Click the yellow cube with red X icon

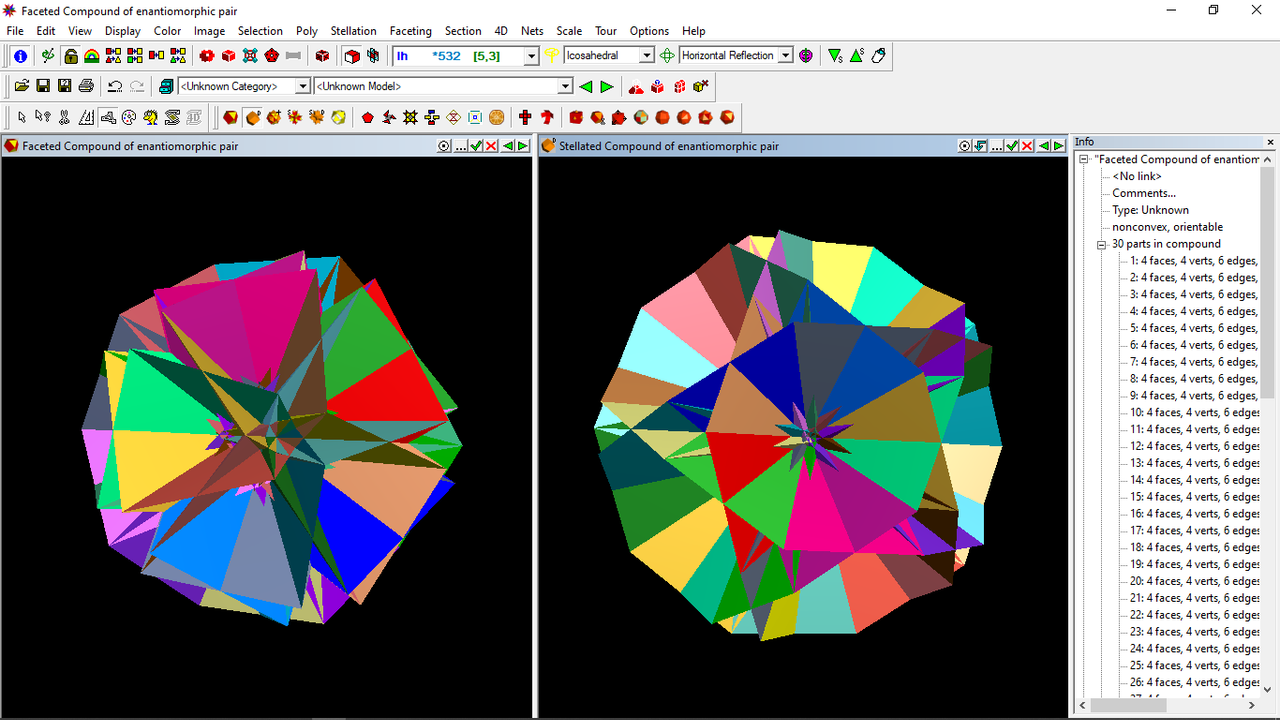click(x=701, y=86)
